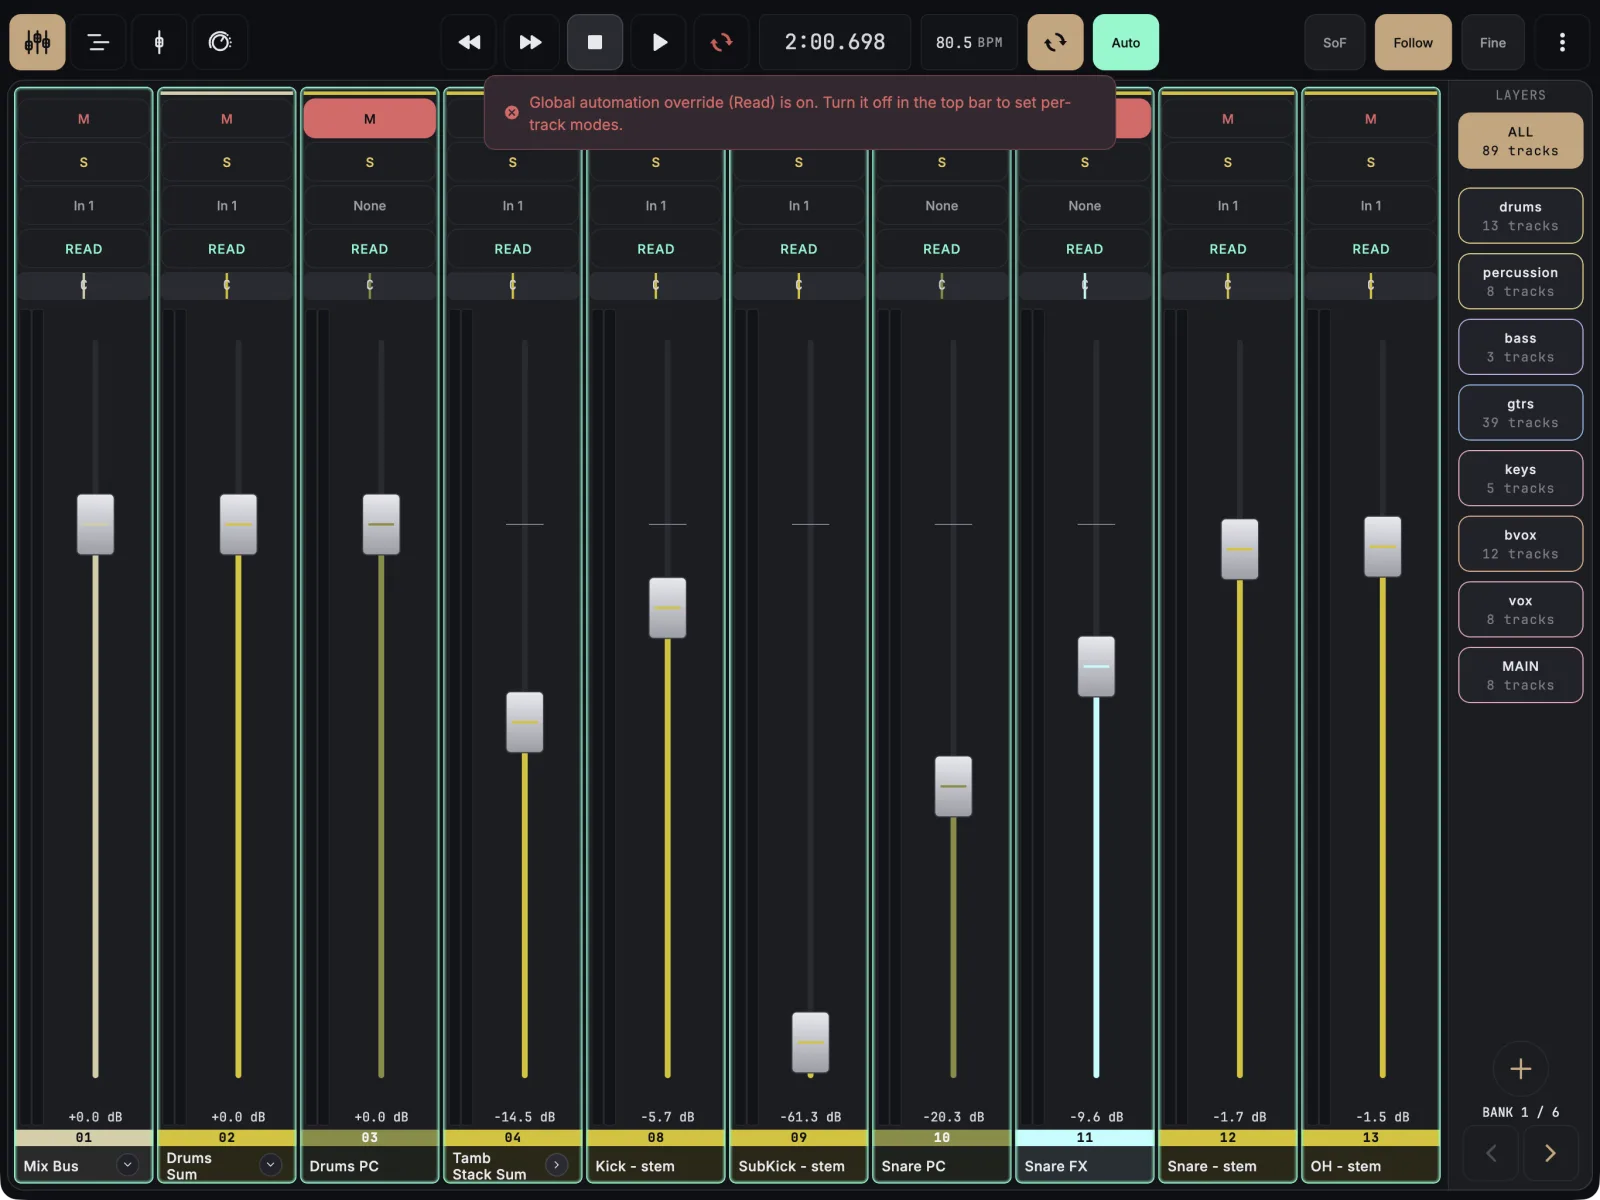Add a new layer with plus icon

click(1520, 1068)
